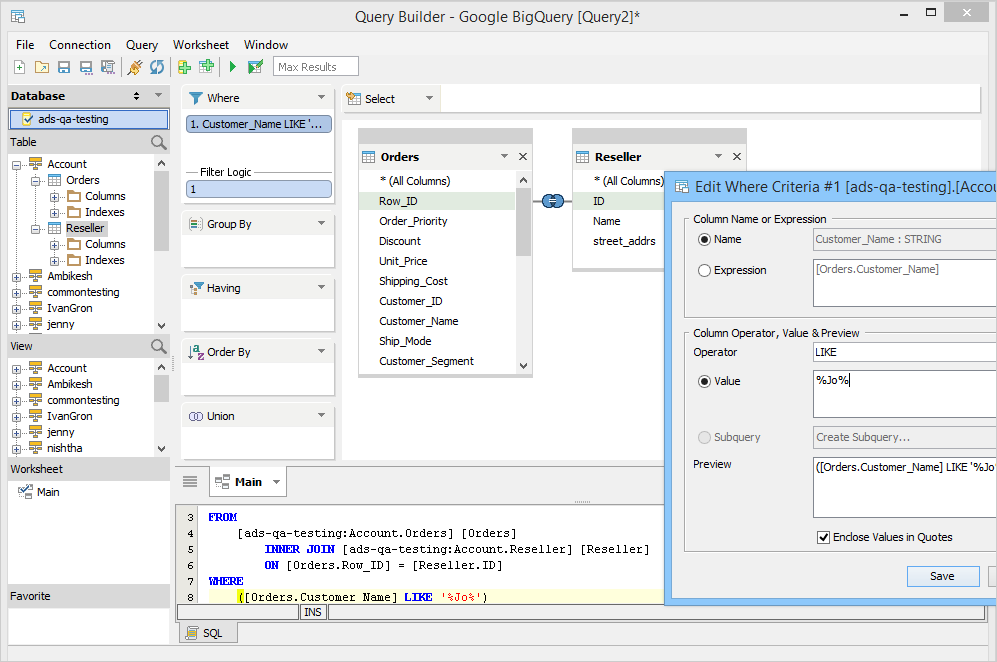The height and width of the screenshot is (662, 997).
Task: Click the Max Results input field
Action: pyautogui.click(x=316, y=67)
